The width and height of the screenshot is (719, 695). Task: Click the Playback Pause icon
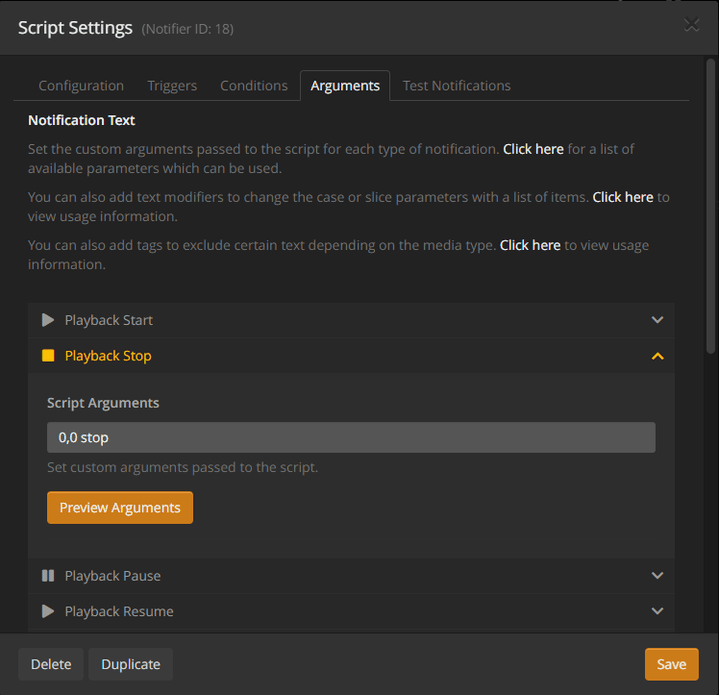click(48, 576)
